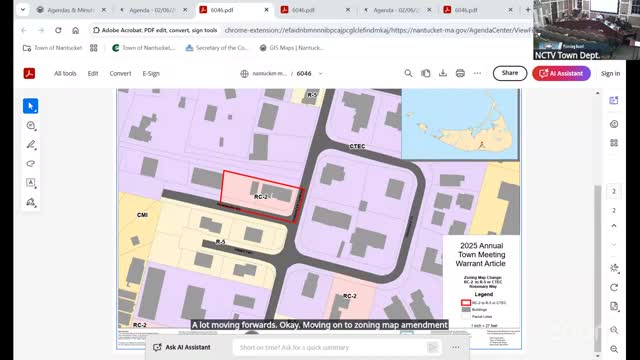This screenshot has height=360, width=640.
Task: Open Secretary of the Commonwealth bookmark
Action: click(217, 48)
